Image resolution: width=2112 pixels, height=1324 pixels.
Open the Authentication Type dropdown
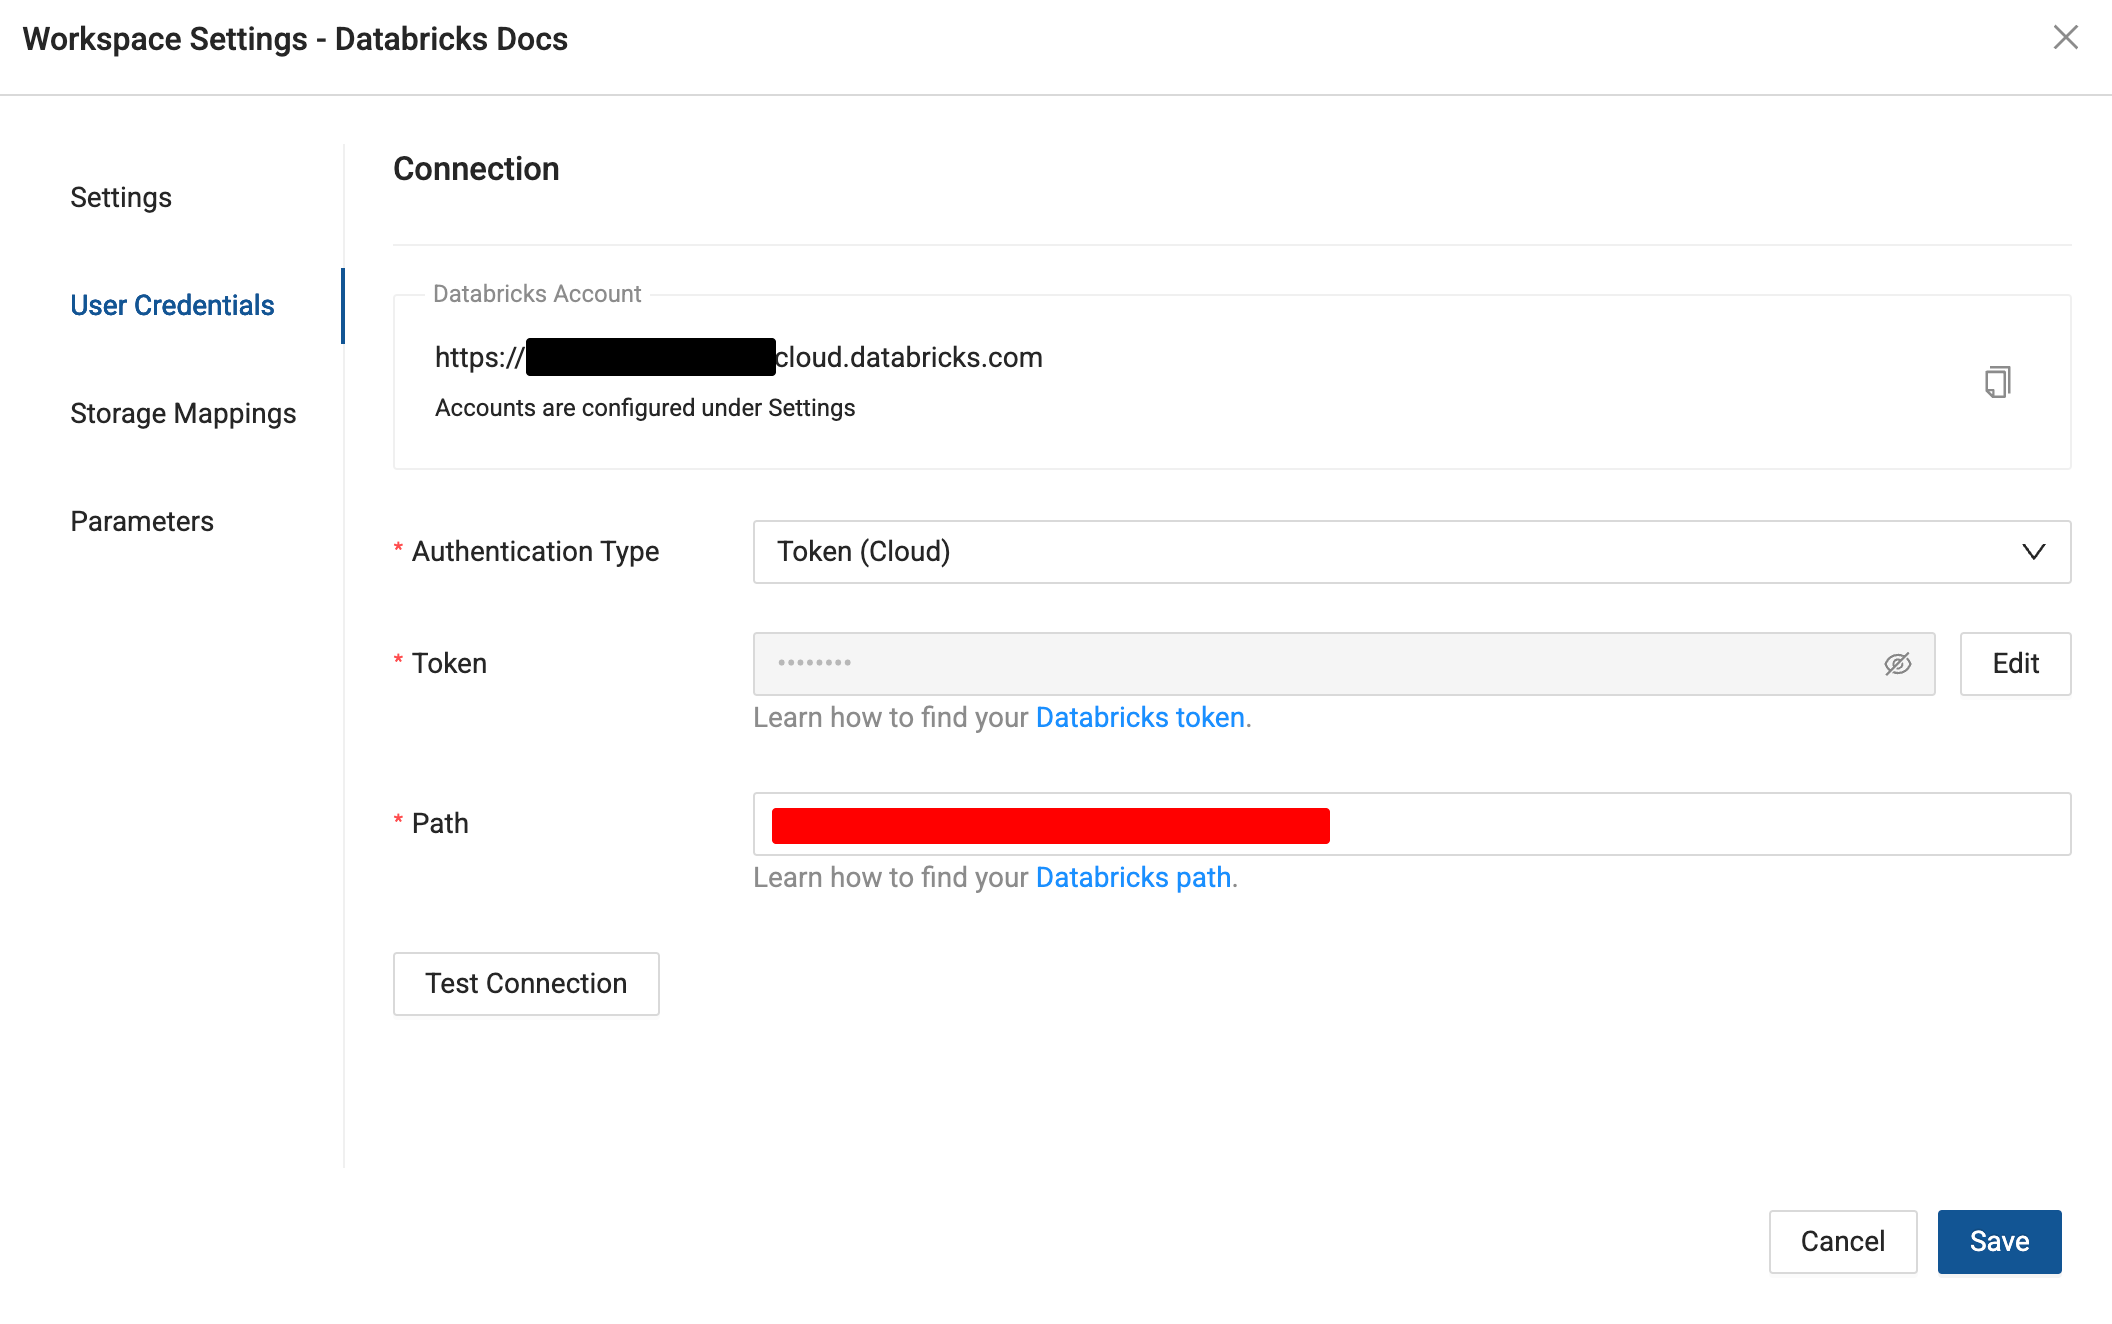coord(1411,552)
